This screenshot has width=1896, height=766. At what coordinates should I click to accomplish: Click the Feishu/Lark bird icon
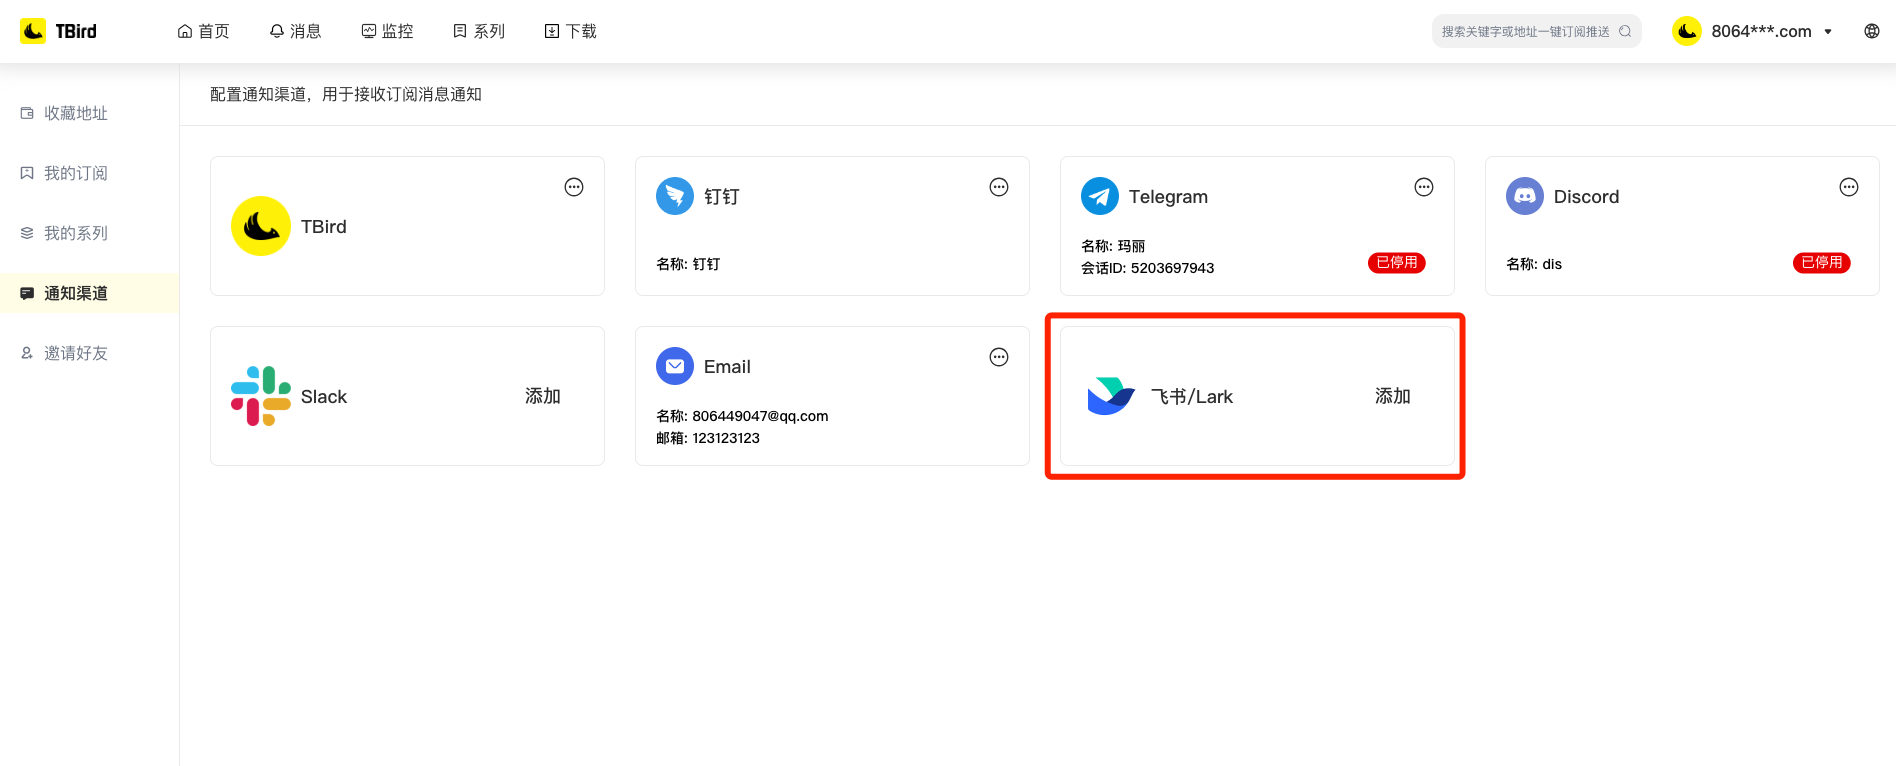coord(1111,396)
